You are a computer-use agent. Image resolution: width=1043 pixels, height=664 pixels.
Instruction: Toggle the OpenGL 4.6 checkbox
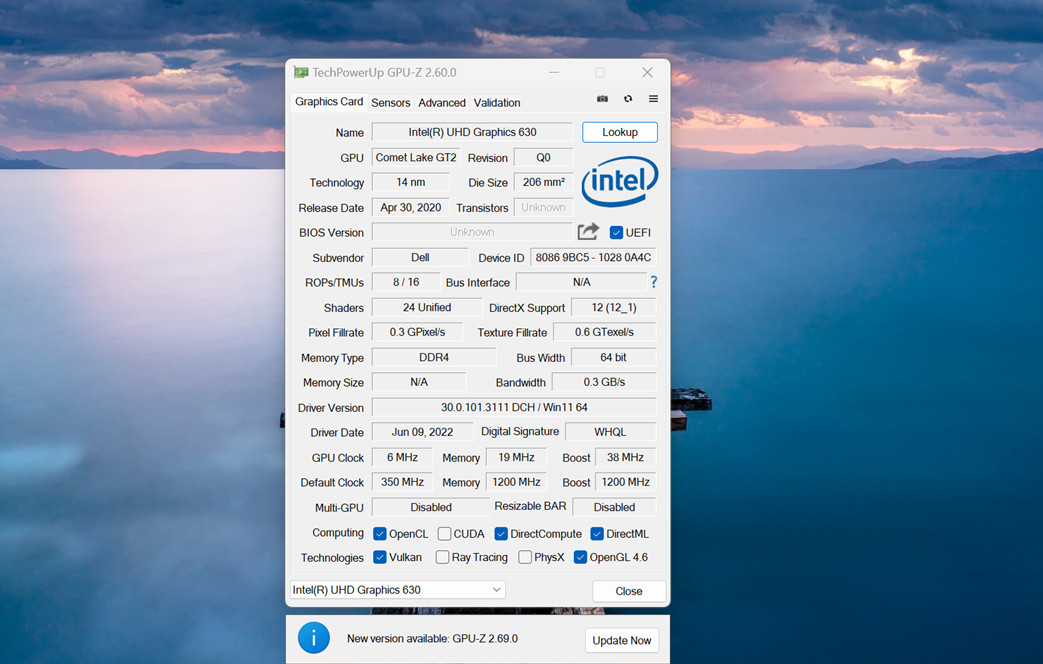point(580,557)
